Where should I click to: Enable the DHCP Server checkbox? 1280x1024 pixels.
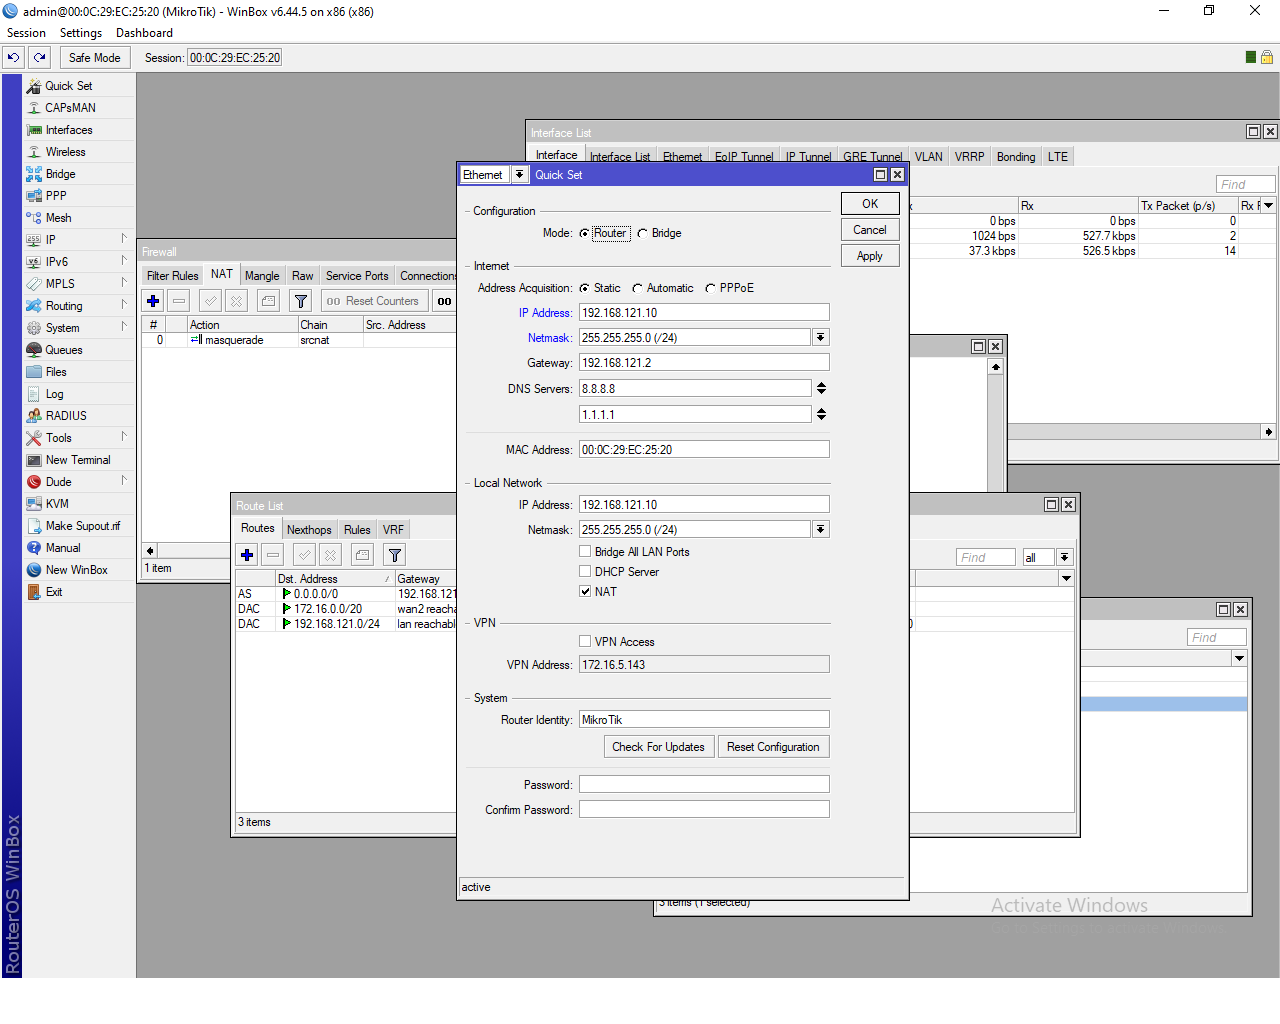click(x=585, y=572)
